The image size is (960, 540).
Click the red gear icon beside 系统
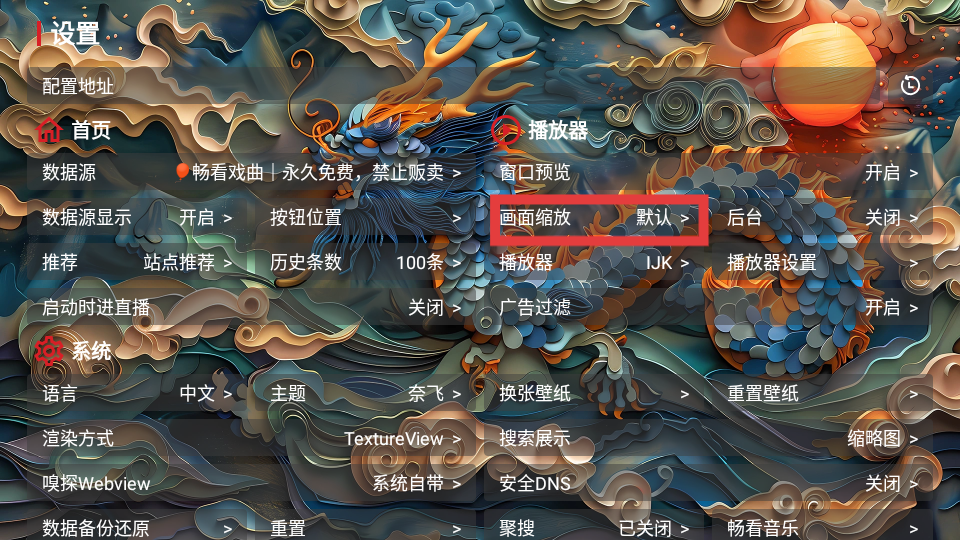tap(49, 351)
